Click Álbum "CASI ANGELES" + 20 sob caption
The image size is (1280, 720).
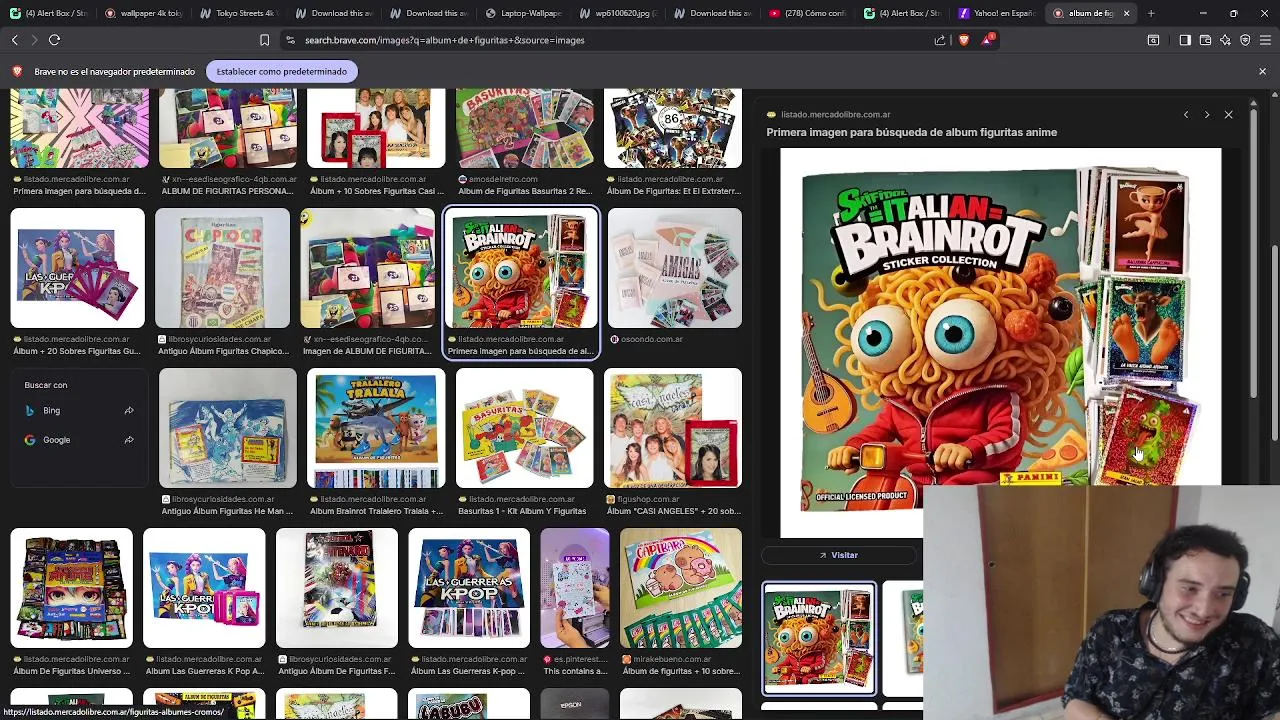click(x=673, y=511)
